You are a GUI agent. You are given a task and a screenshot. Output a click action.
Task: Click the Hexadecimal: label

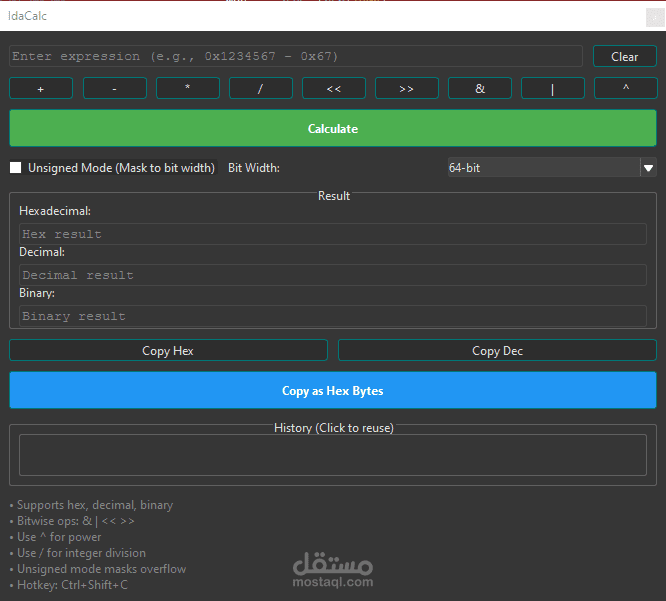[x=55, y=211]
